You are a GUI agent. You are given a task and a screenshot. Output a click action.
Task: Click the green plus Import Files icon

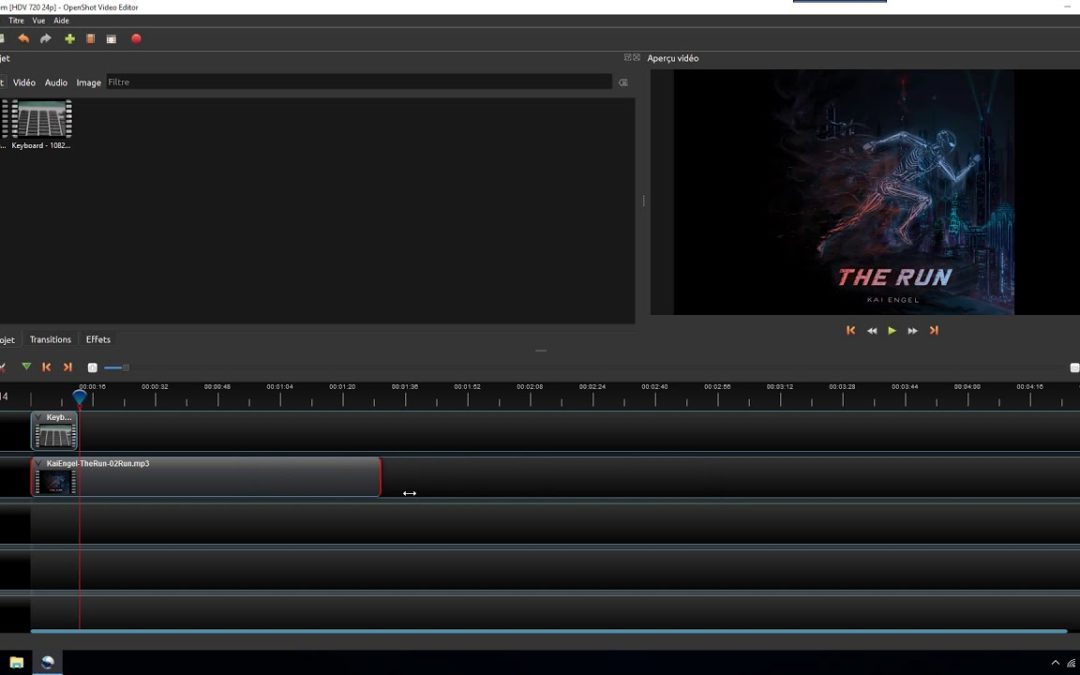pyautogui.click(x=69, y=39)
